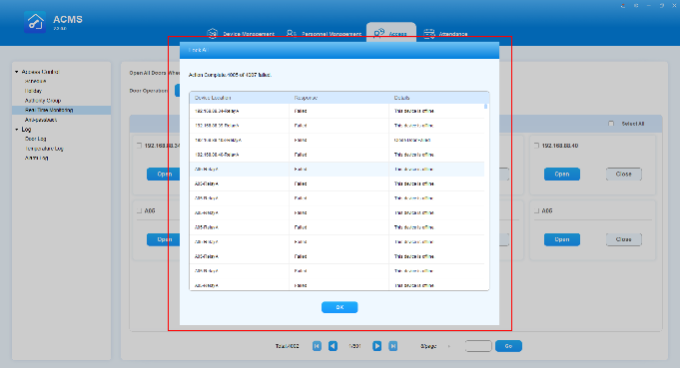Image resolution: width=680 pixels, height=368 pixels.
Task: Click the results table vertical scrollbar
Action: pyautogui.click(x=486, y=106)
